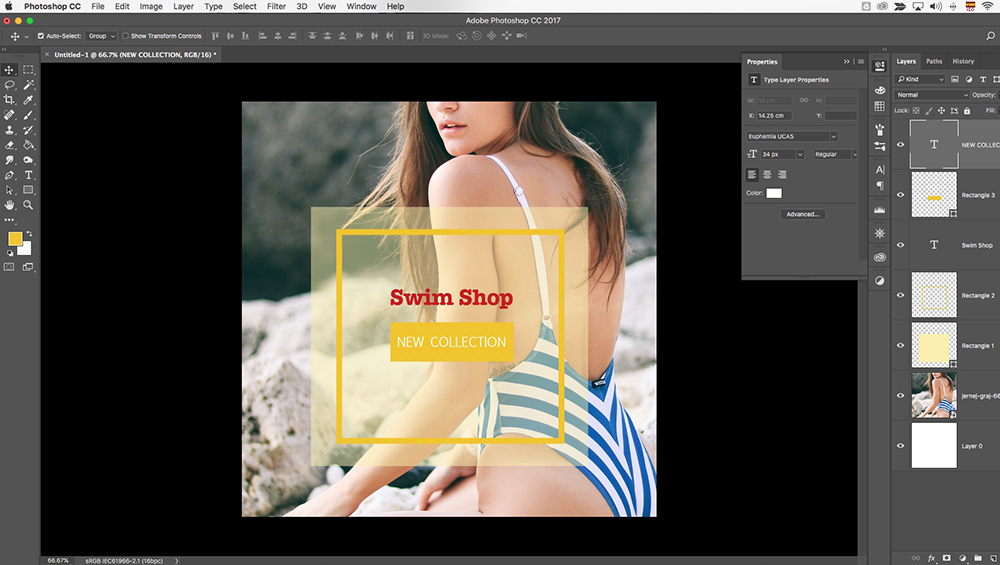Screen dimensions: 1000x565
Task: Open Paragraph panel icon in dock
Action: click(x=880, y=186)
